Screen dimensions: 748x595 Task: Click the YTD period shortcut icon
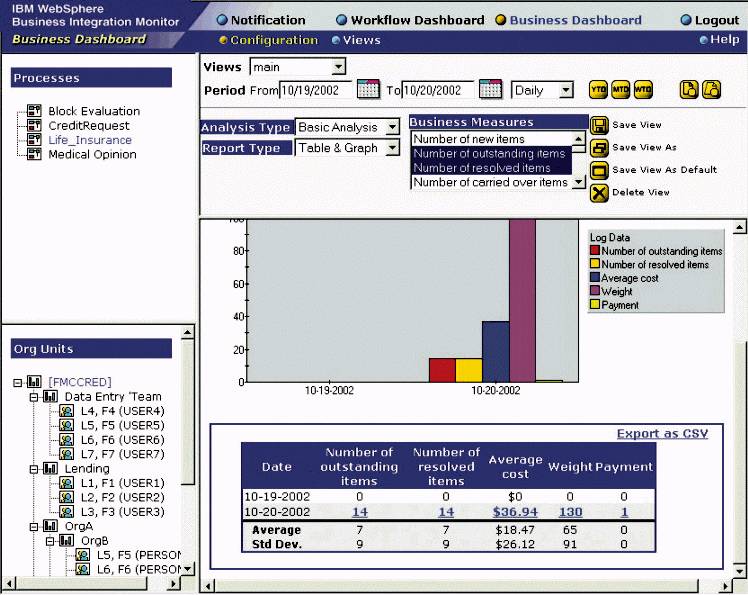tap(598, 90)
